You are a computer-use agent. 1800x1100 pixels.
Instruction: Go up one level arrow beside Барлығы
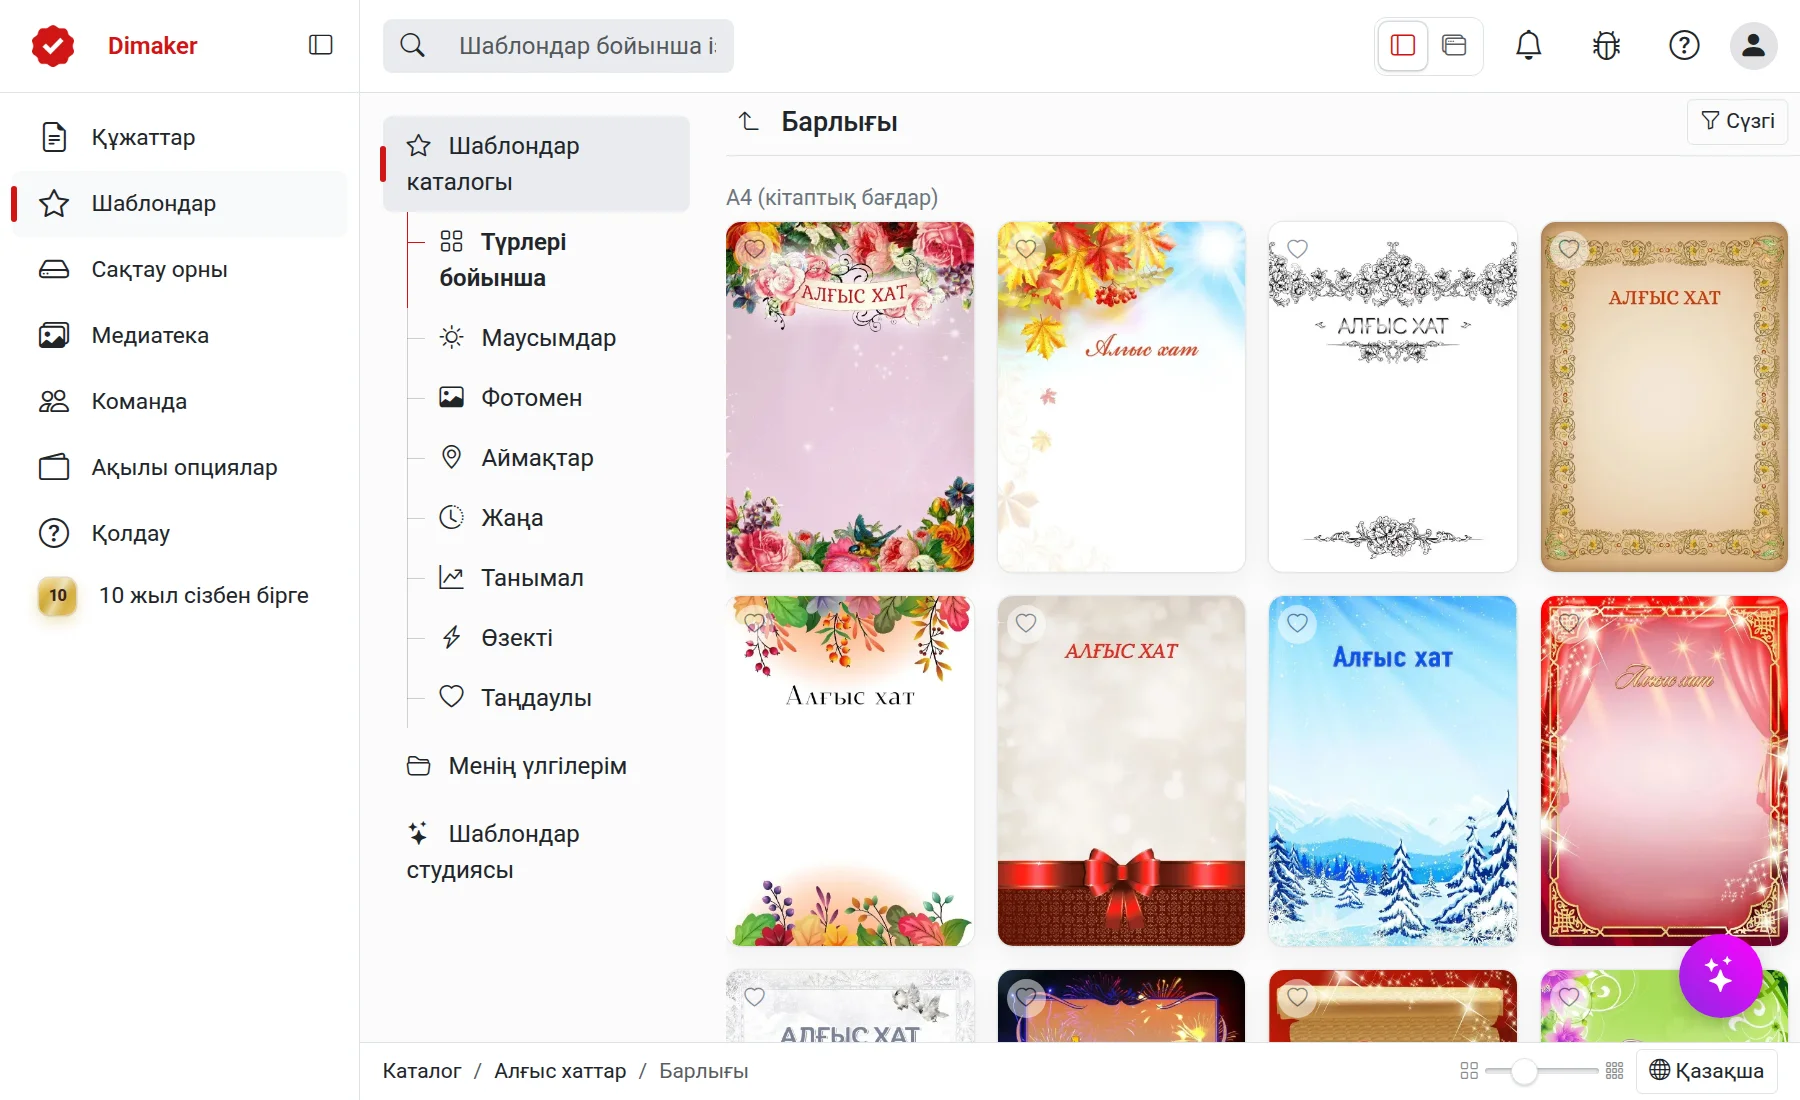point(749,122)
